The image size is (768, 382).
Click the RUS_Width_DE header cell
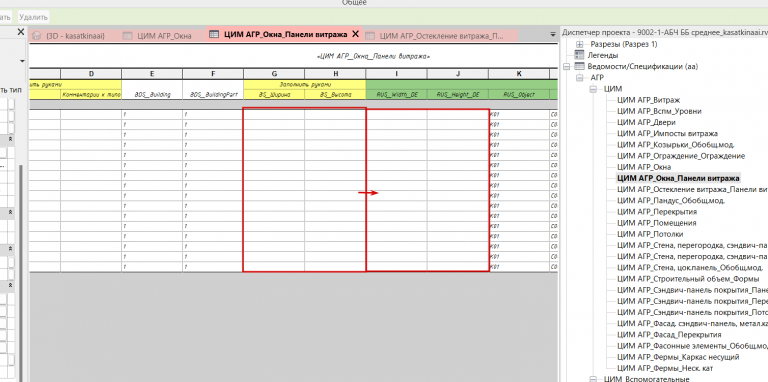pyautogui.click(x=396, y=95)
